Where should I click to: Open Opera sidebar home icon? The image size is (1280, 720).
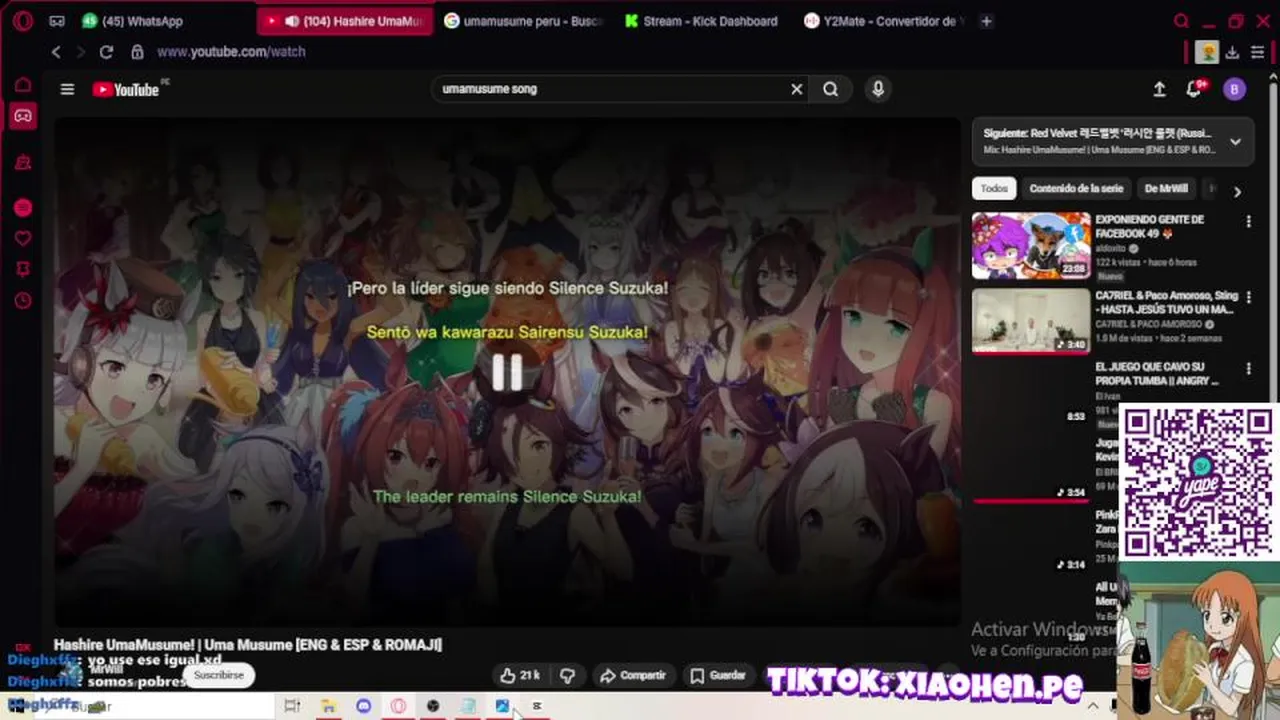(x=22, y=86)
